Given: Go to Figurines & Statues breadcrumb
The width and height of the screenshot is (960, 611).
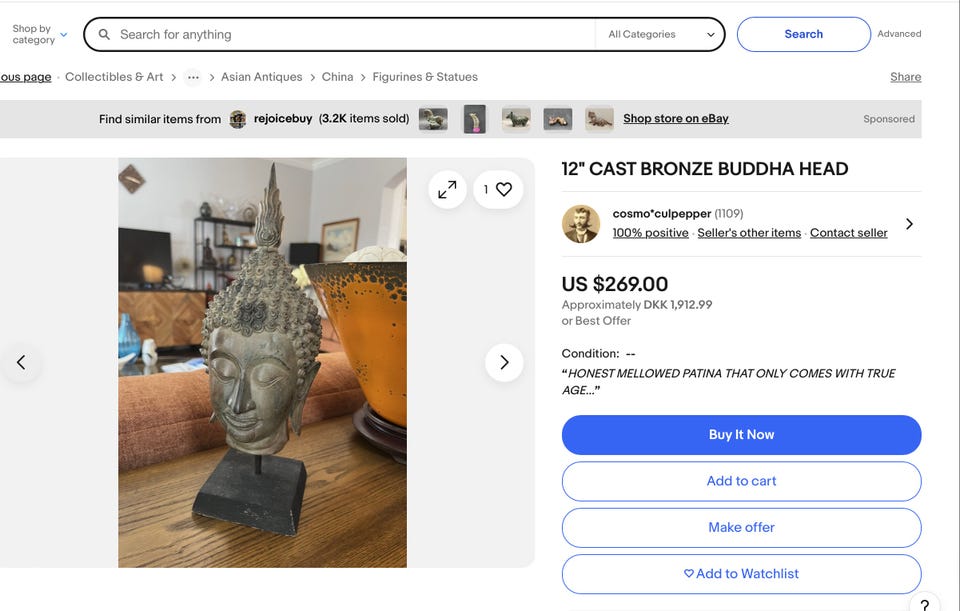Looking at the screenshot, I should [425, 77].
